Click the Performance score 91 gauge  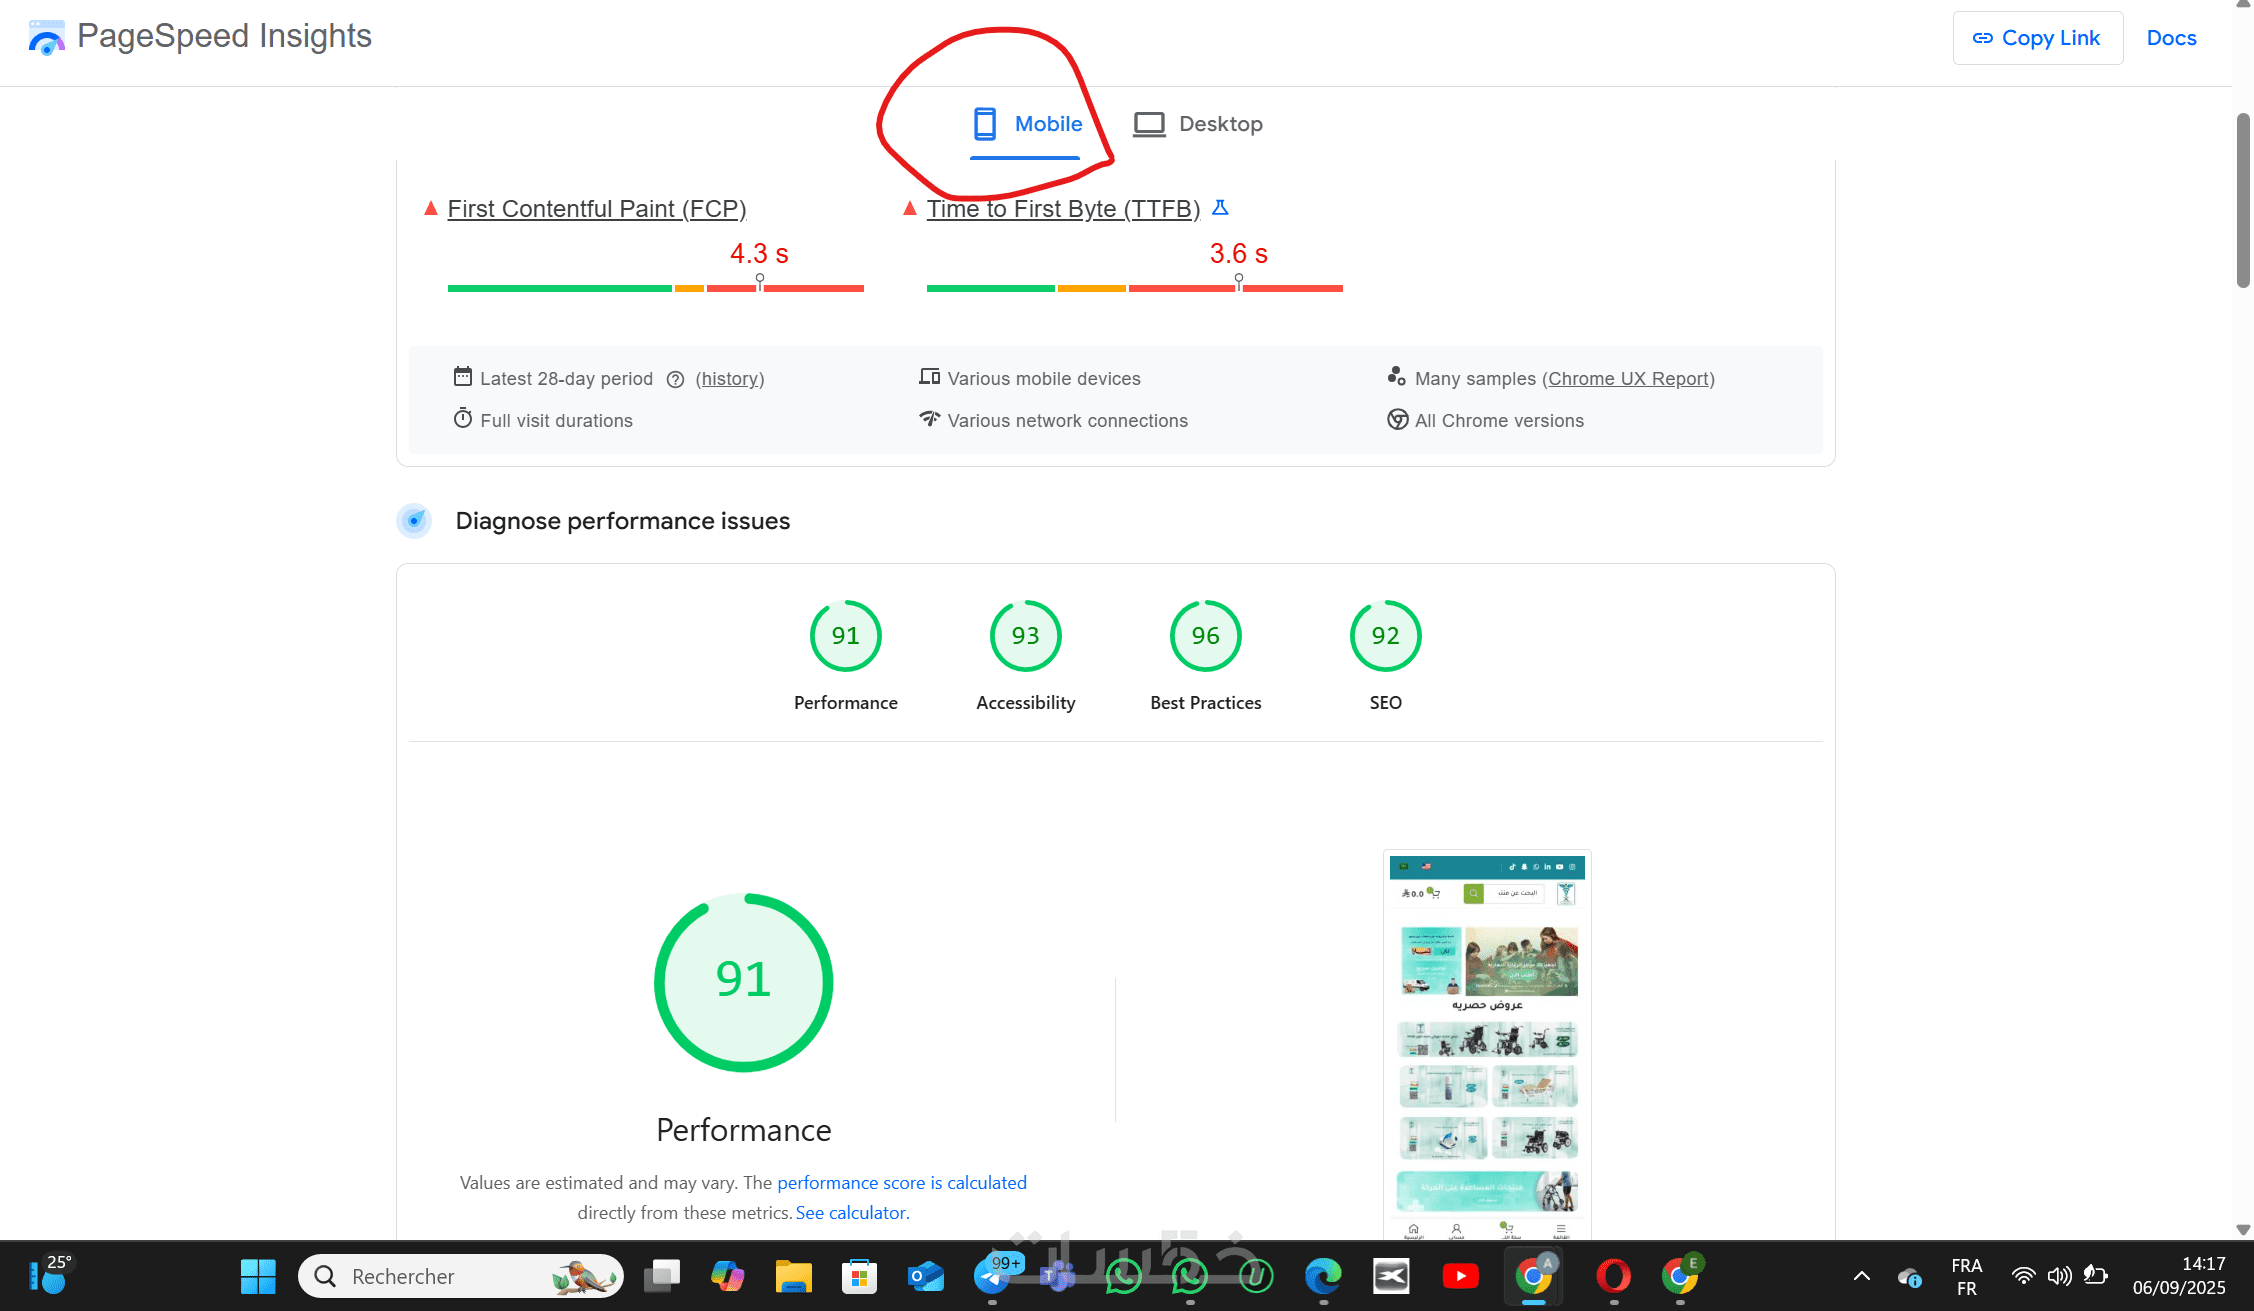[x=845, y=636]
